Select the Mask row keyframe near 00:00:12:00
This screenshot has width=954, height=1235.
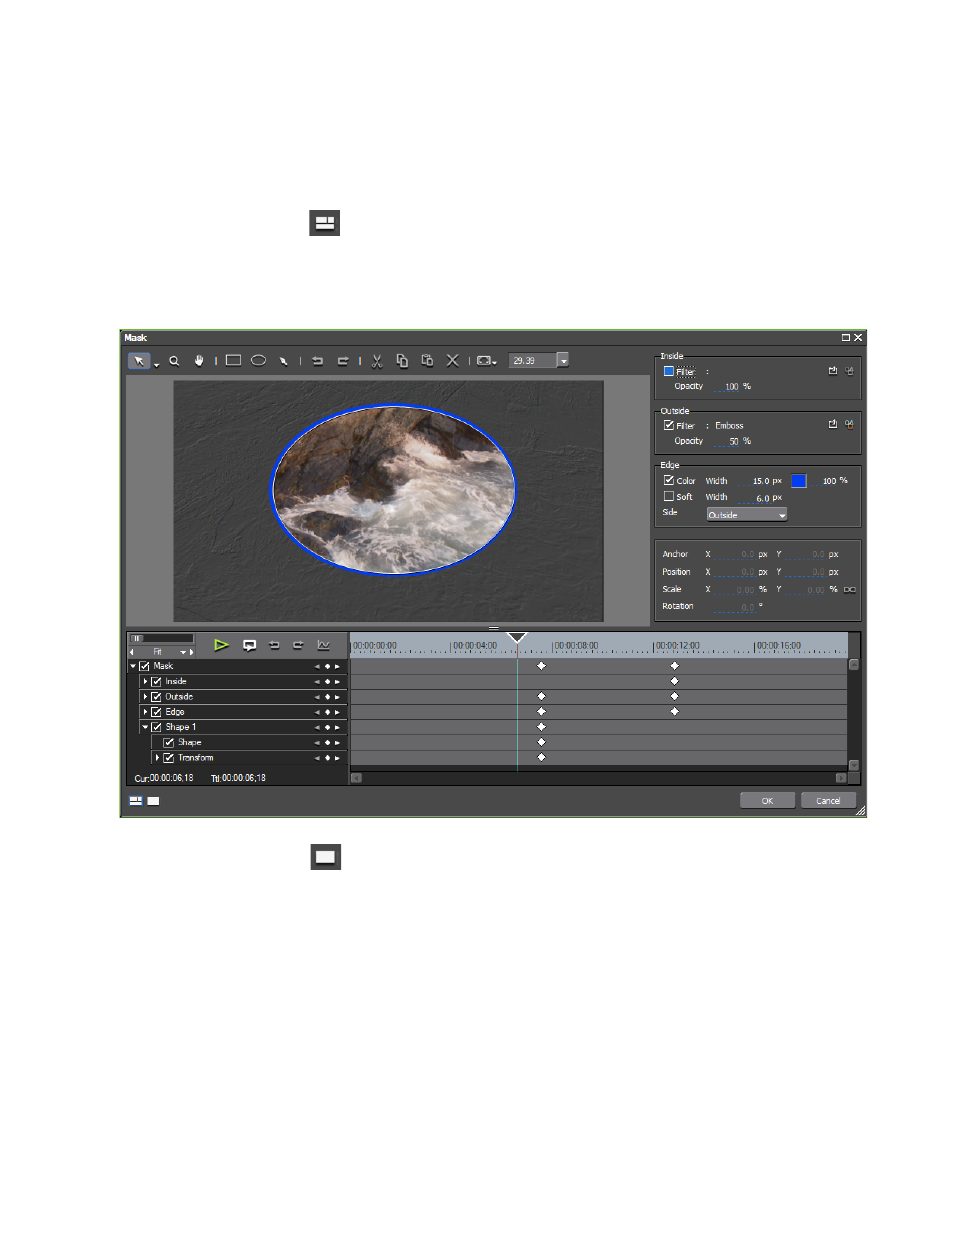tap(674, 666)
